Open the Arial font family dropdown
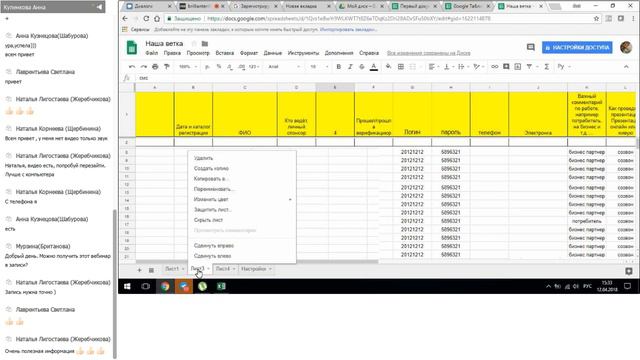This screenshot has height=360, width=640. [x=284, y=67]
